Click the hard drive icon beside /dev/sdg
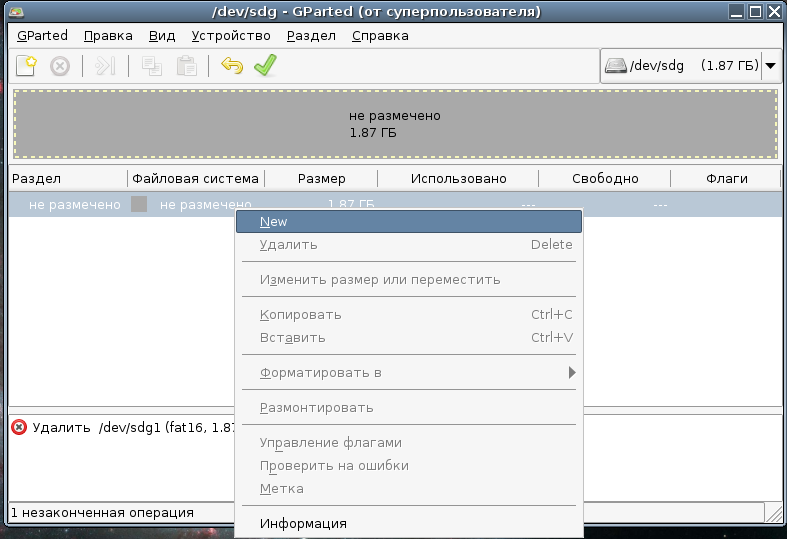Image resolution: width=787 pixels, height=539 pixels. [x=615, y=65]
